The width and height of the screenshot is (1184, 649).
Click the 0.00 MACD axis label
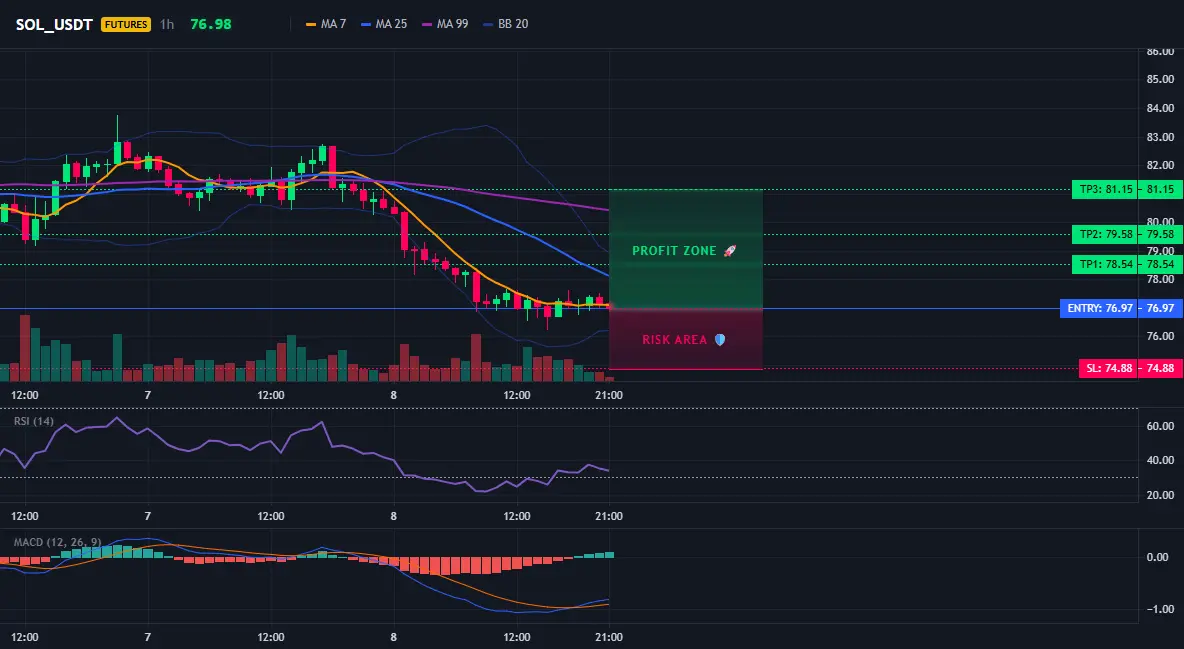1158,558
